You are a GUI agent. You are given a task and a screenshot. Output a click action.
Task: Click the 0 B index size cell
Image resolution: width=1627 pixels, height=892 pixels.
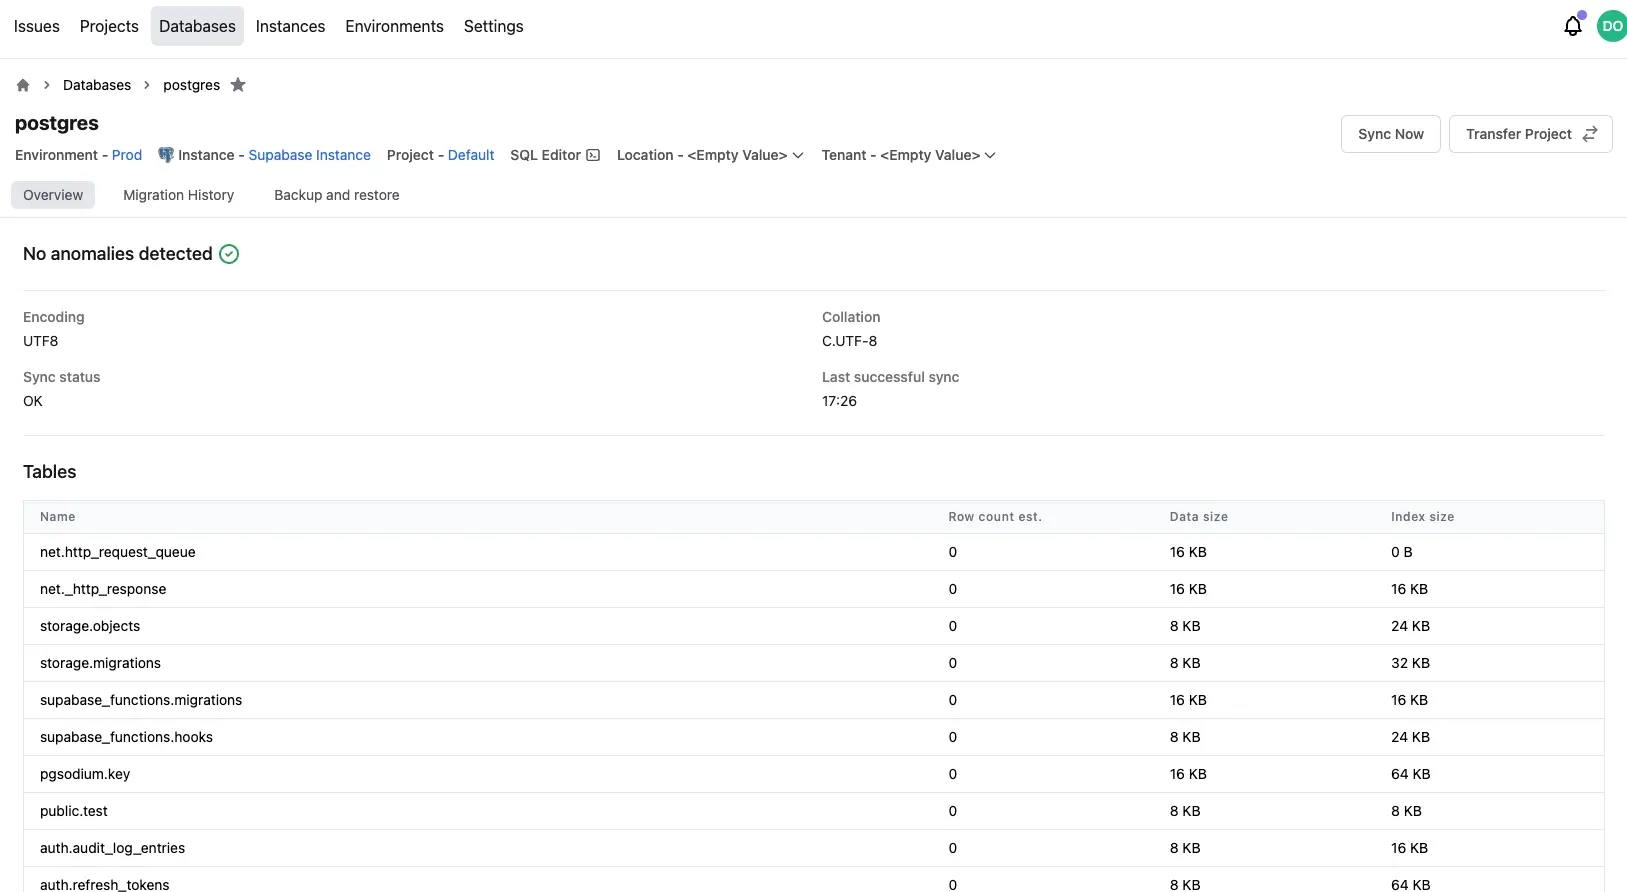click(x=1402, y=552)
